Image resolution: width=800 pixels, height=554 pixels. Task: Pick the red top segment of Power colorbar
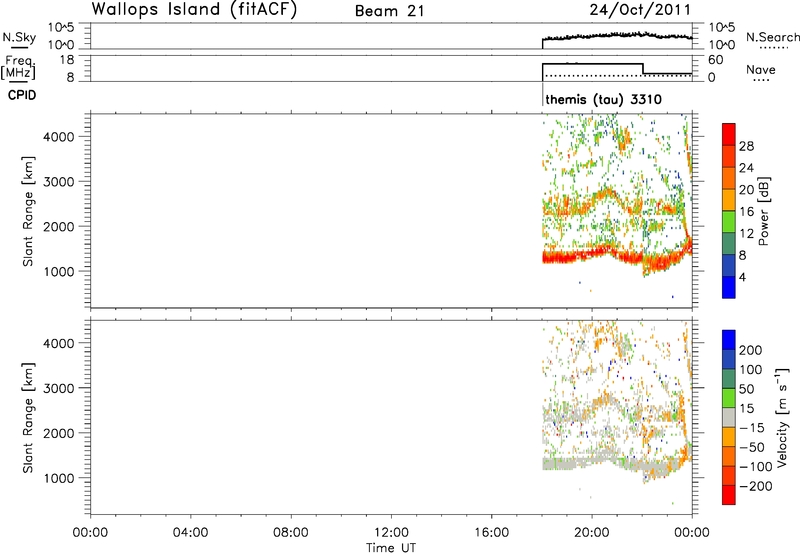(x=729, y=134)
